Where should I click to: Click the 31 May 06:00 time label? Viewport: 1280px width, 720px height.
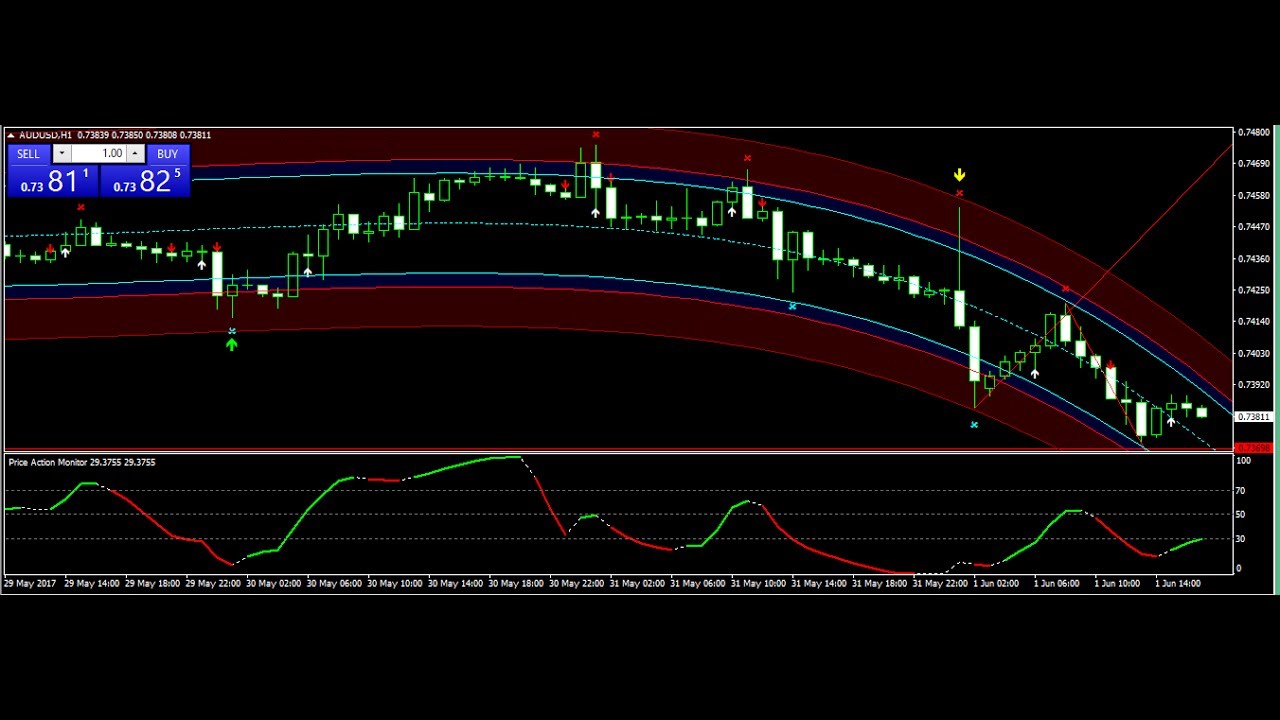[698, 583]
